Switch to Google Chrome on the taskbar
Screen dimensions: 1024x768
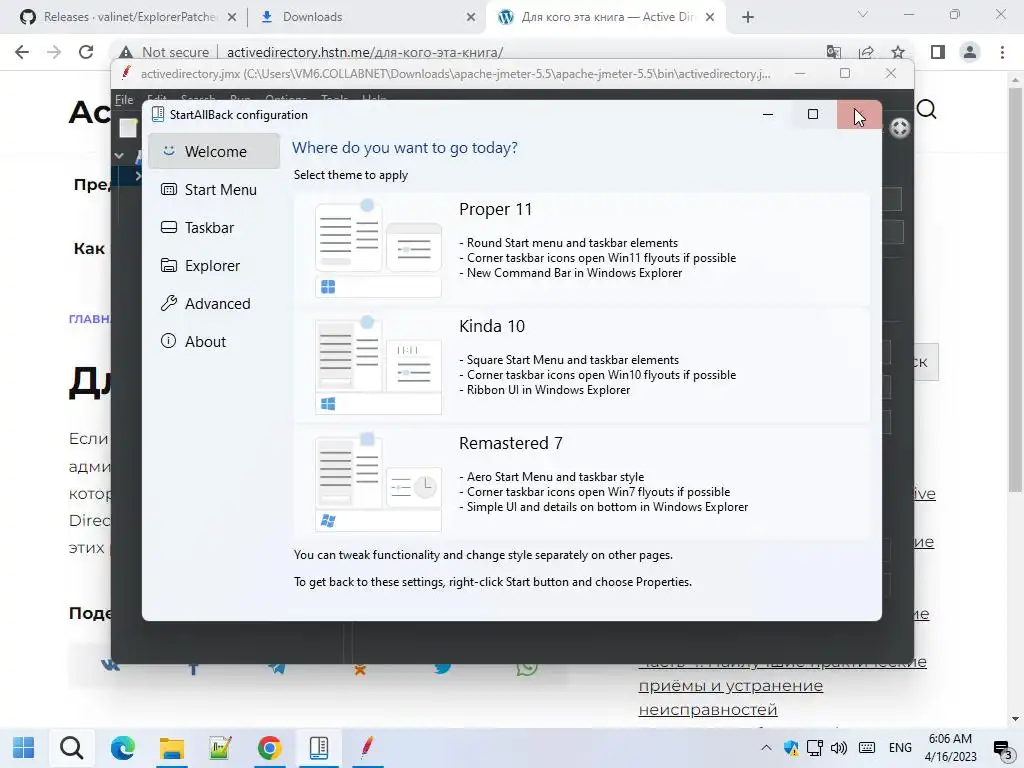[269, 748]
